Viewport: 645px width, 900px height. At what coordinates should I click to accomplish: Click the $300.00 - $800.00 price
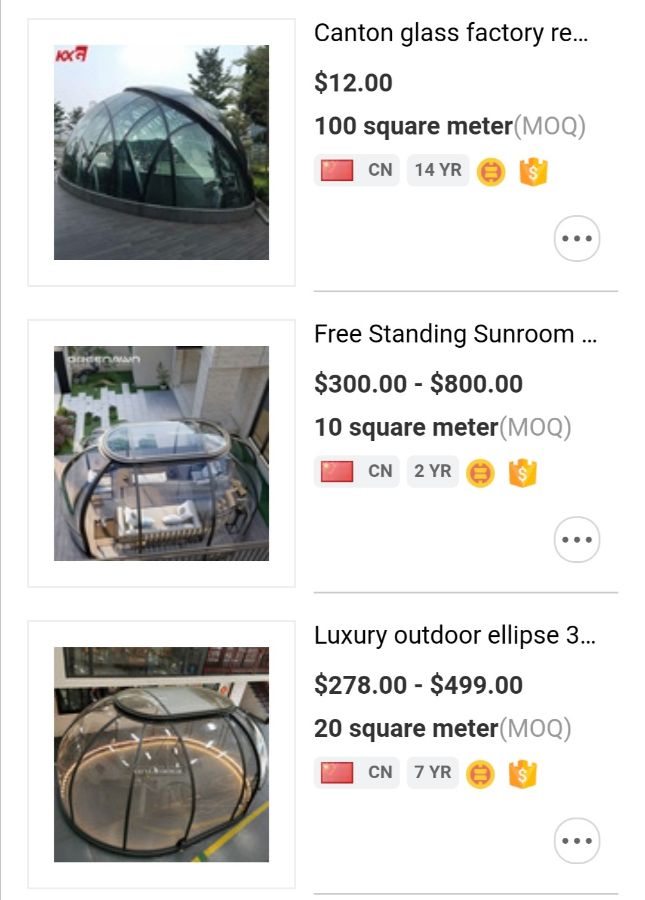(418, 384)
